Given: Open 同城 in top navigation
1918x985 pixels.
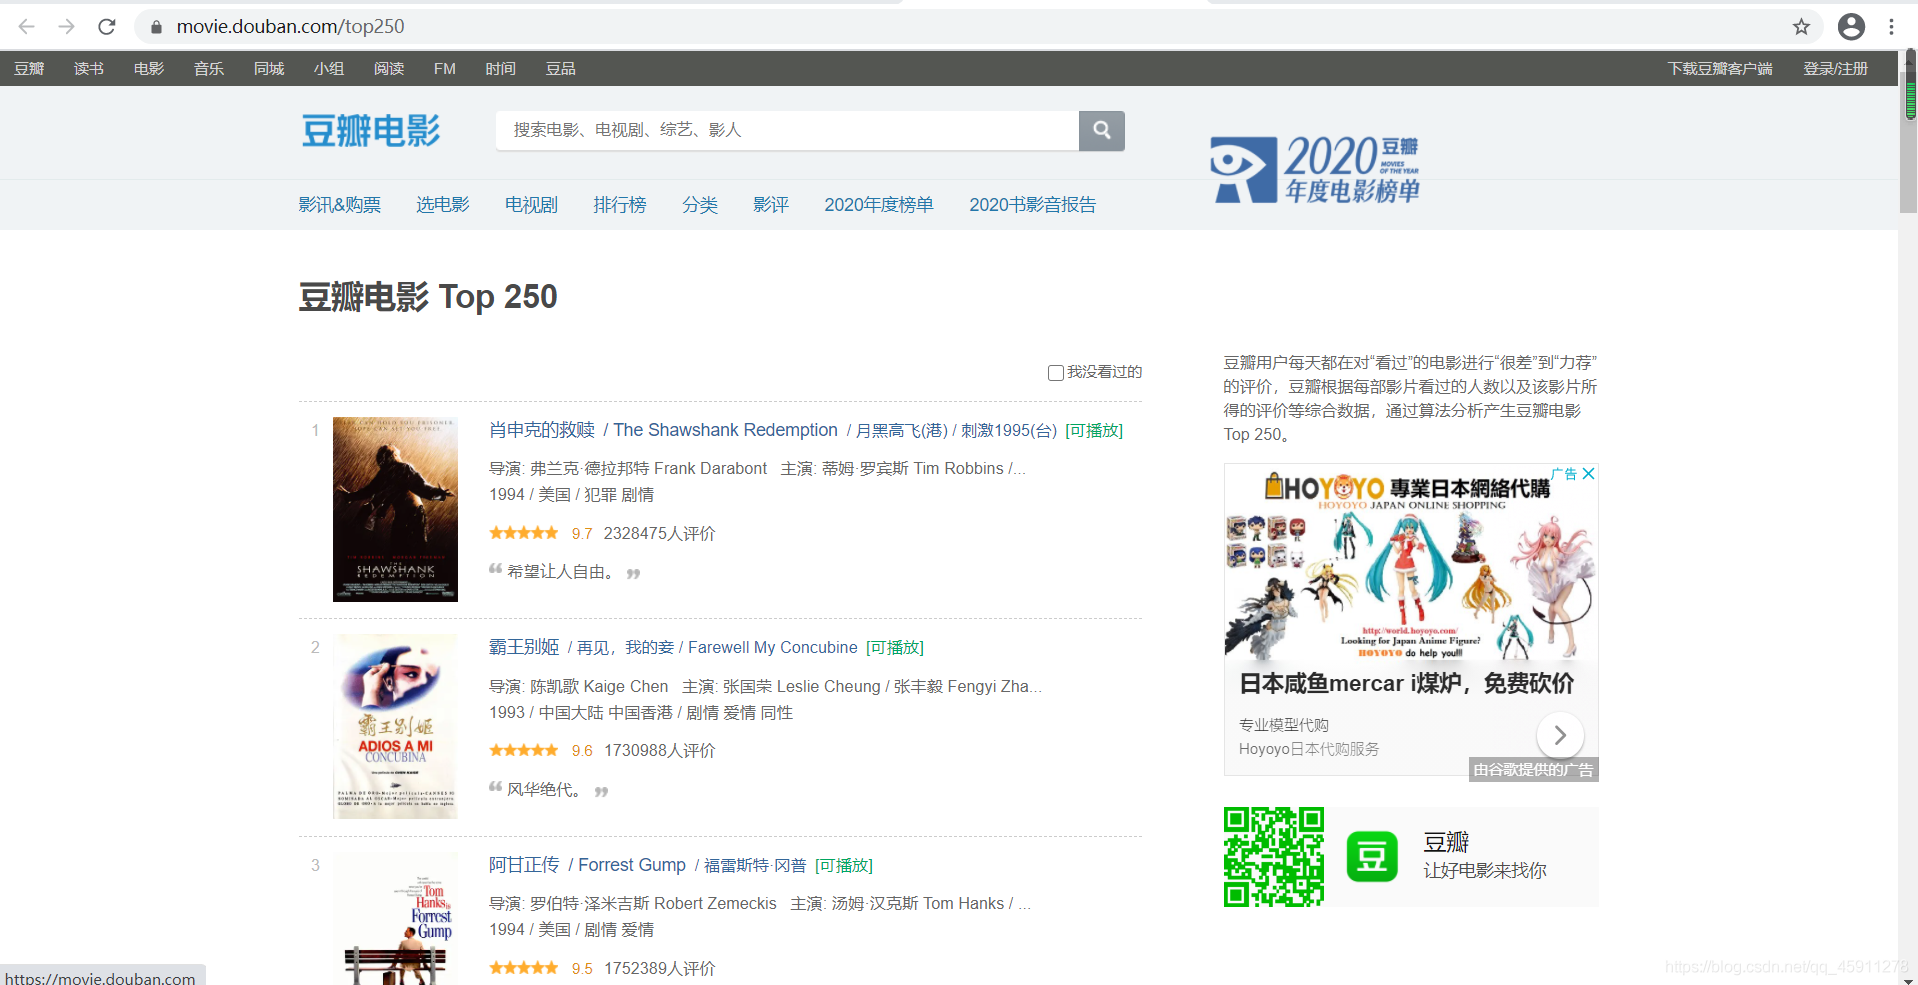Looking at the screenshot, I should click(269, 69).
